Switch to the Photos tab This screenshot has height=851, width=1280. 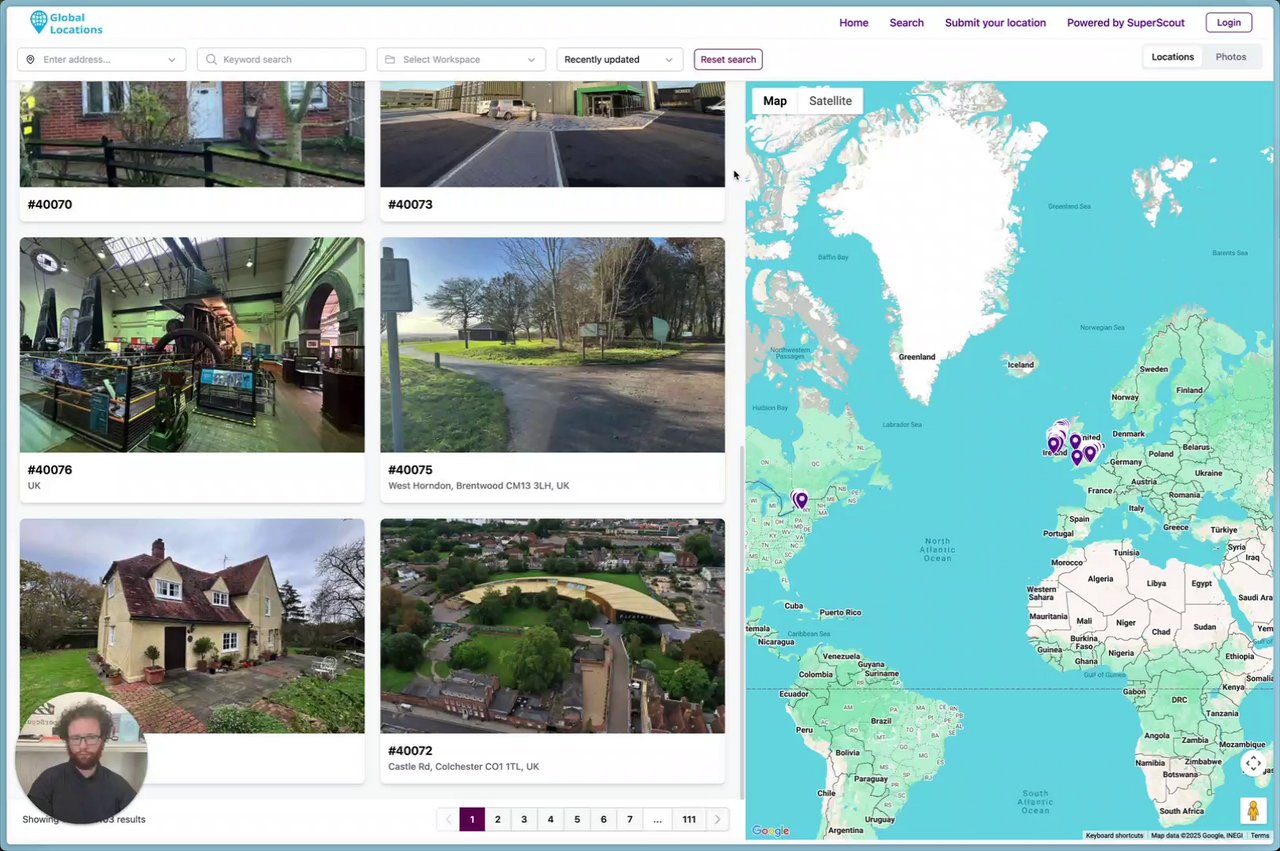coord(1231,57)
